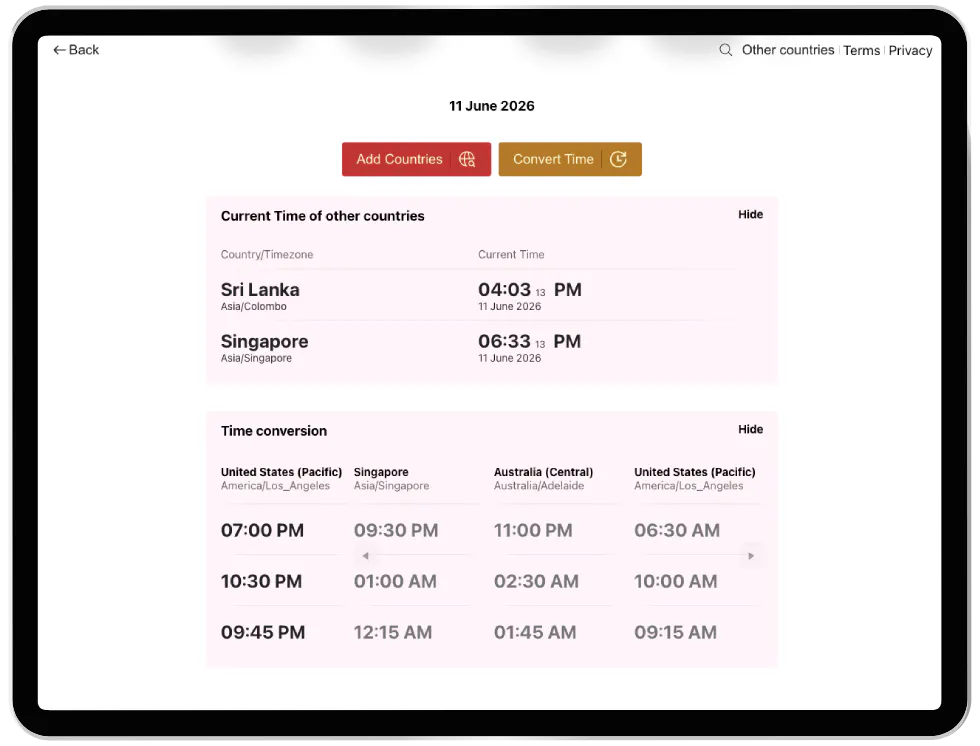Select the 09:45 PM source time
The height and width of the screenshot is (746, 980).
point(263,632)
